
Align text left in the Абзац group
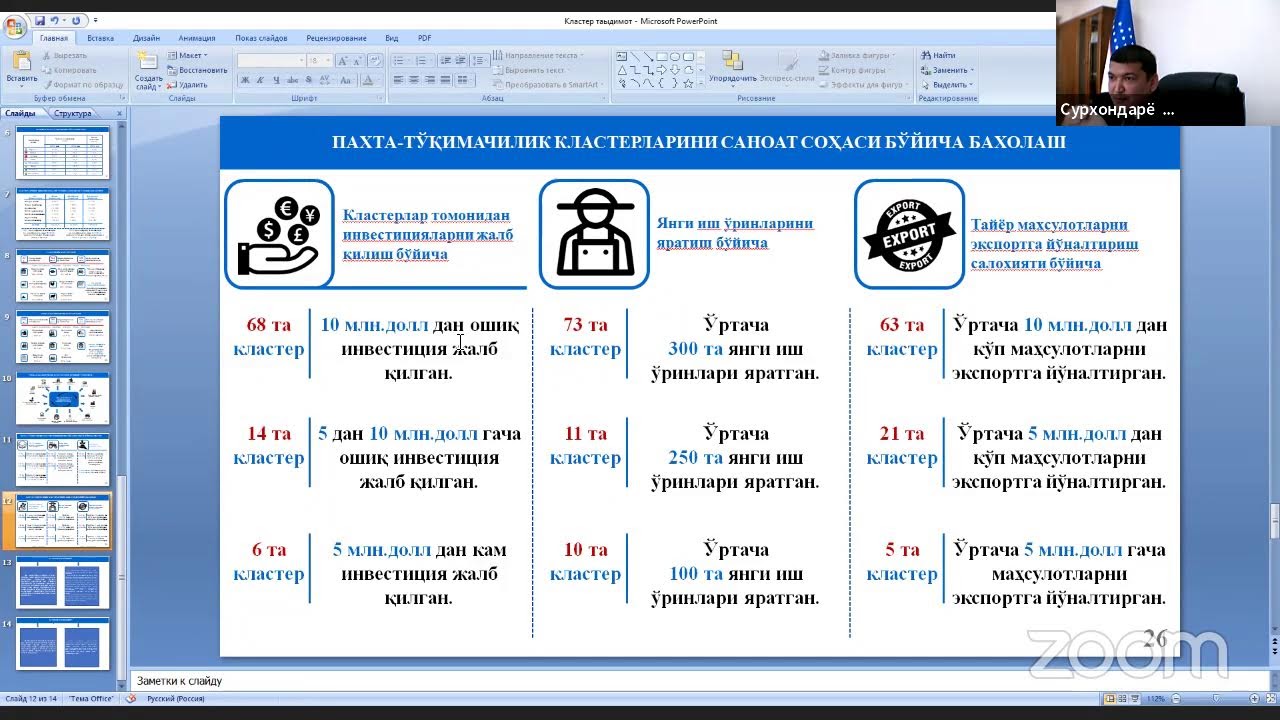point(398,80)
